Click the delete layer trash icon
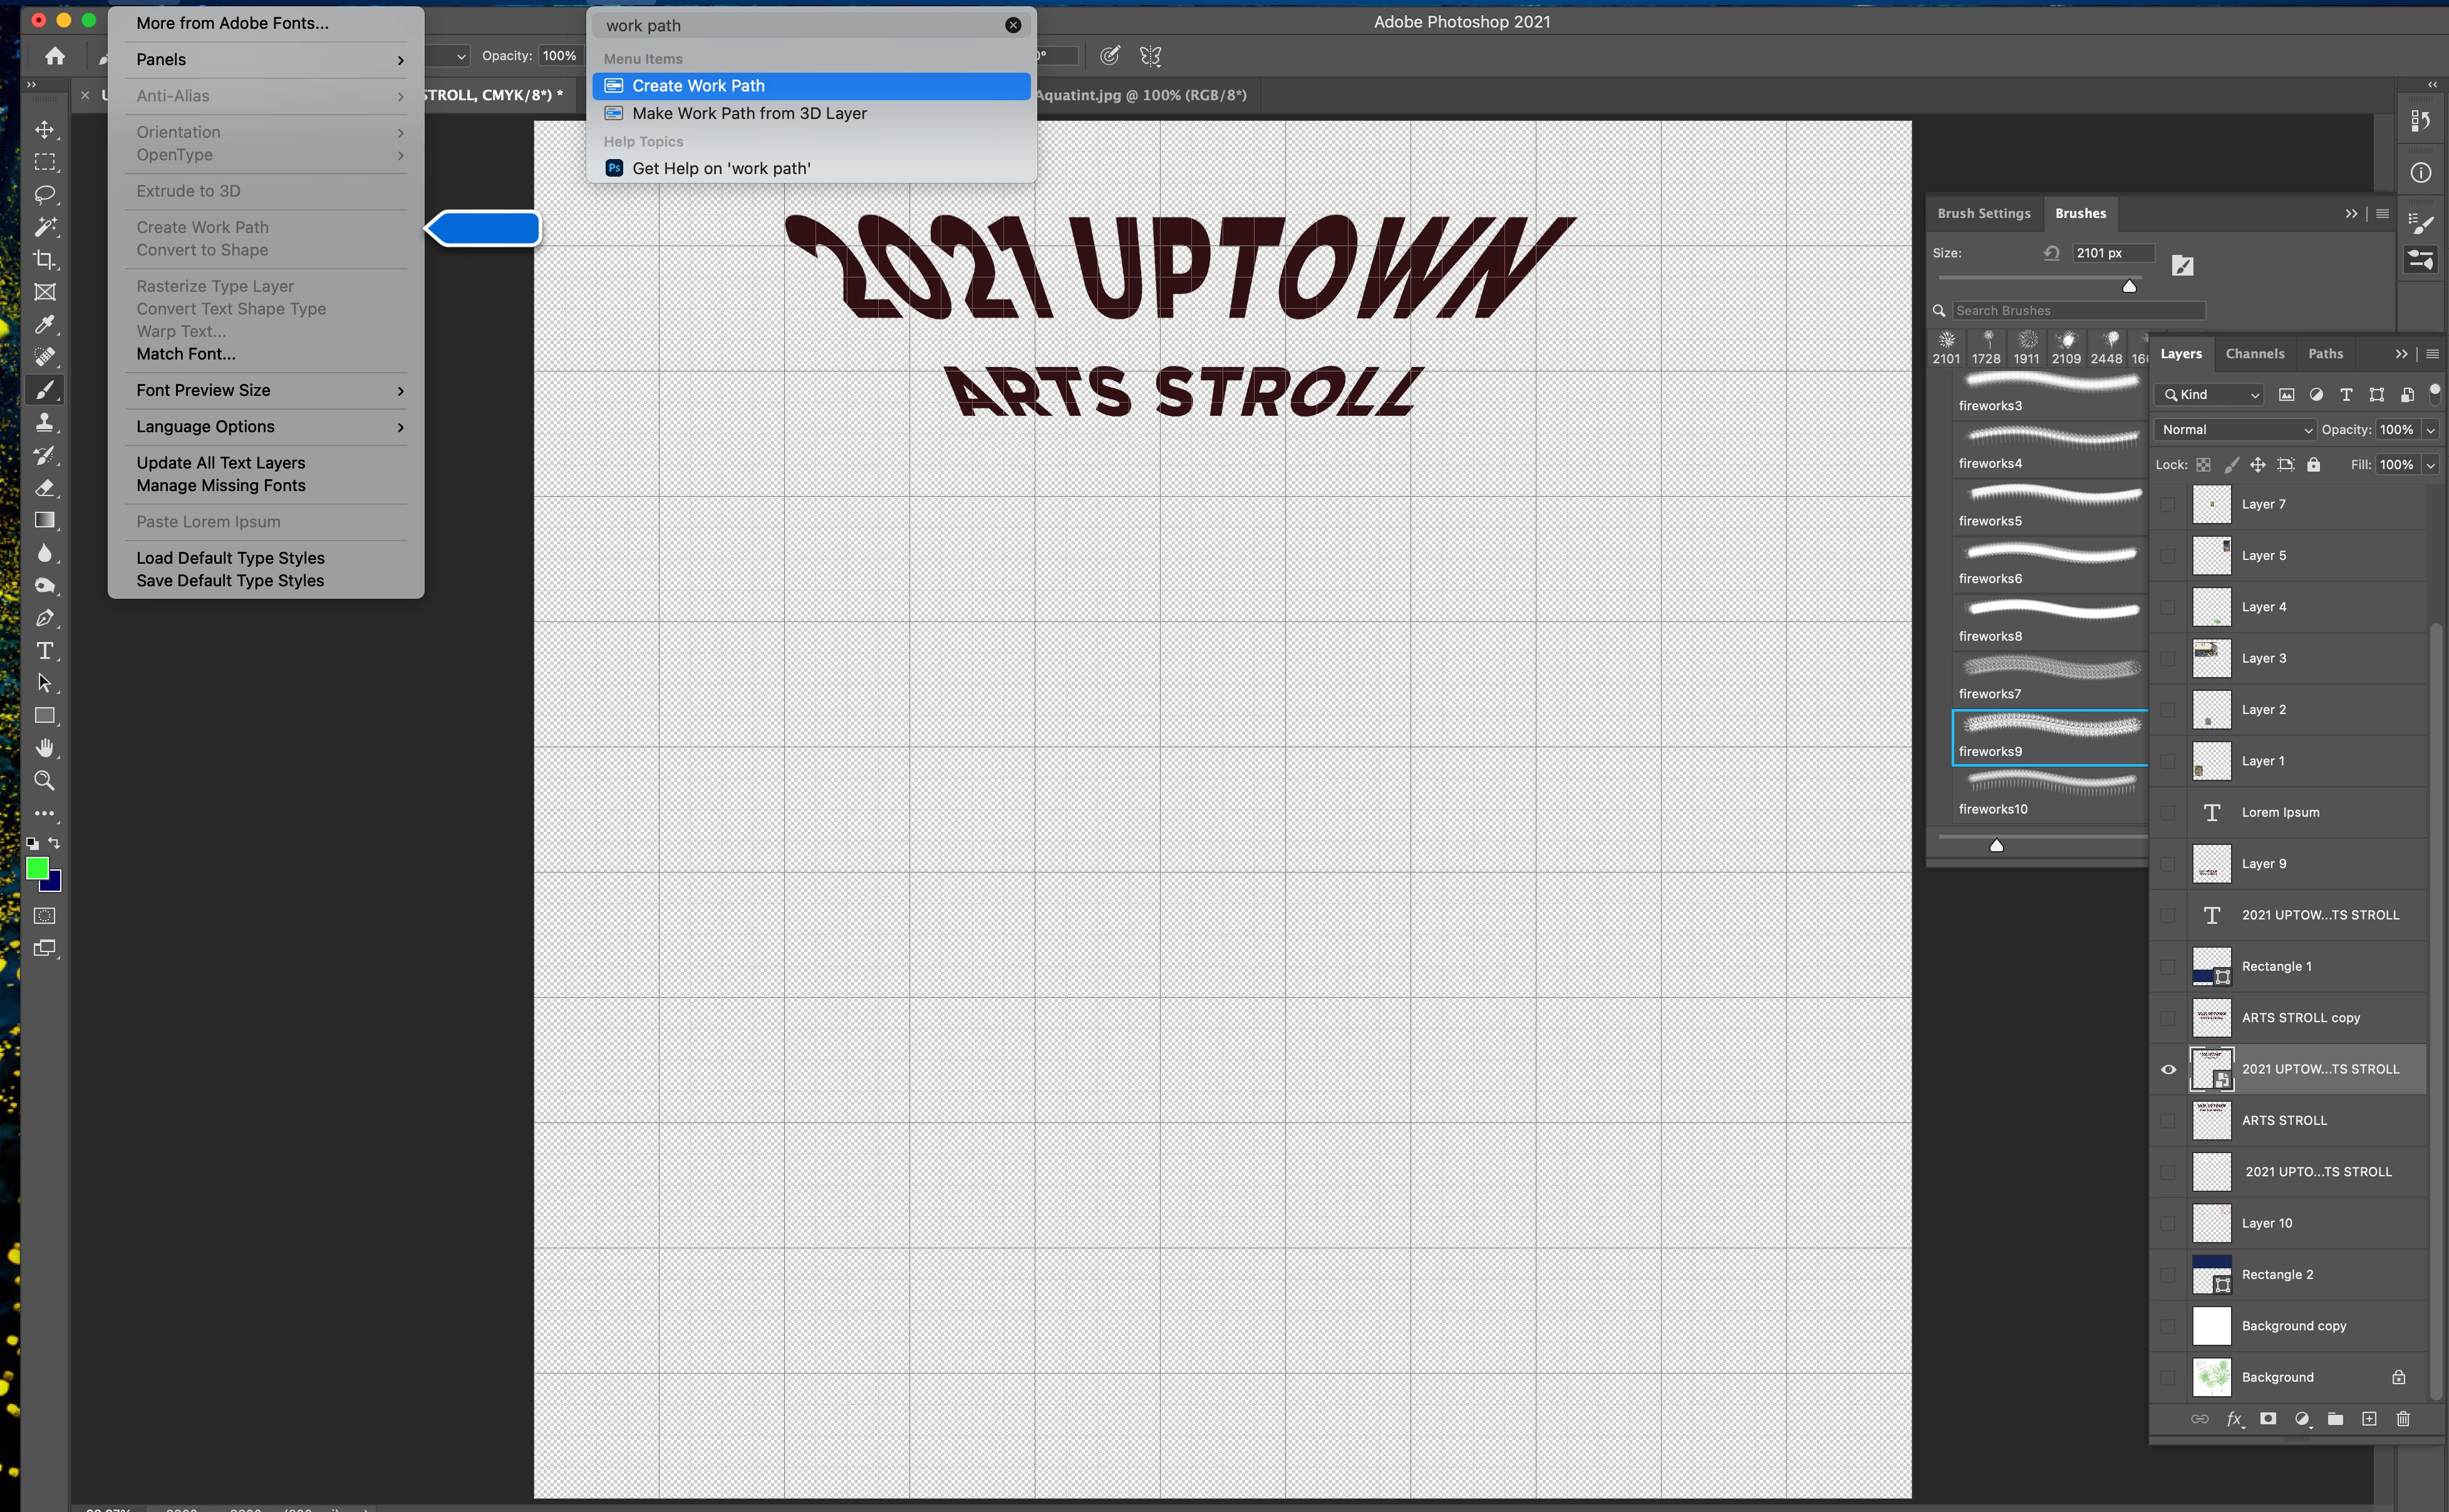The width and height of the screenshot is (2449, 1512). [x=2403, y=1419]
